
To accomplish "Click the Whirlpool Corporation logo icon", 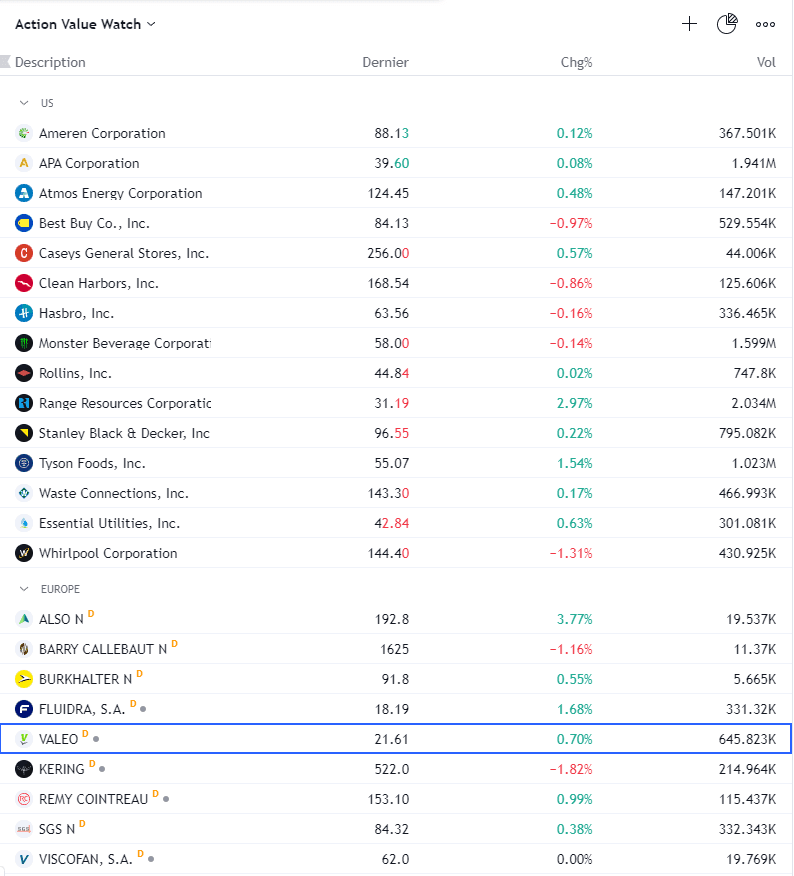I will (x=23, y=553).
